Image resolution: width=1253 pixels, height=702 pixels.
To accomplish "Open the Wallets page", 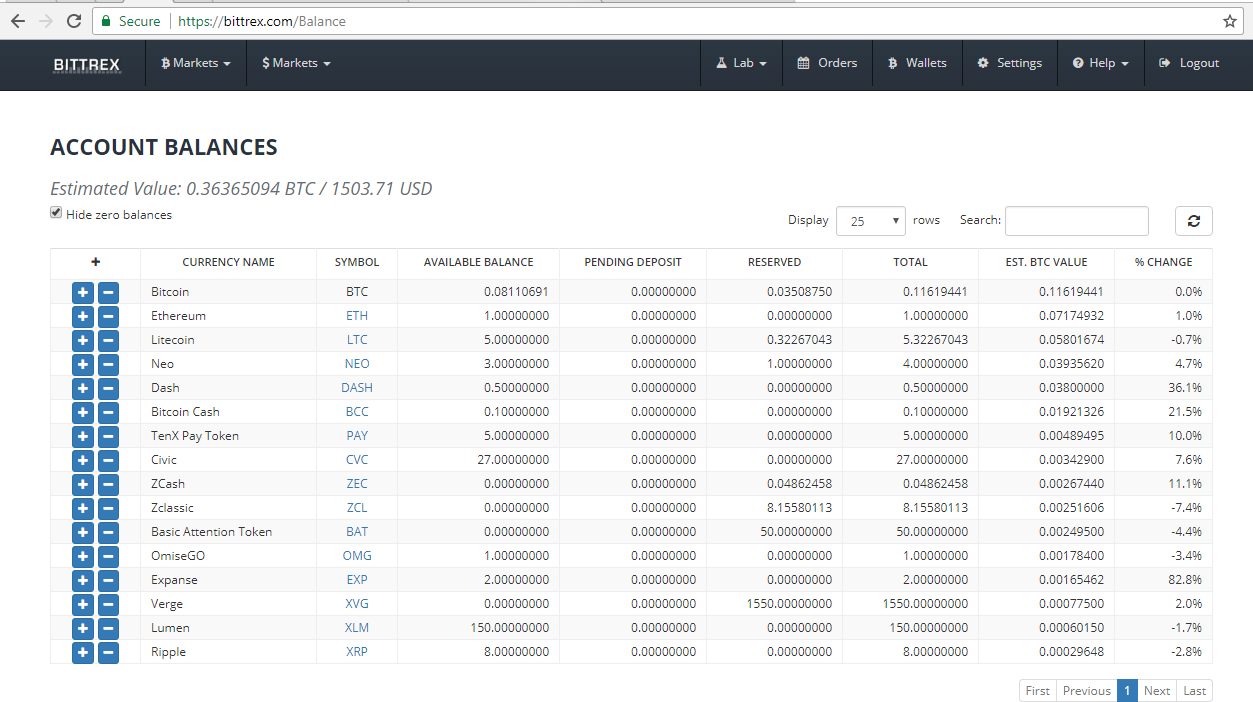I will pyautogui.click(x=917, y=63).
